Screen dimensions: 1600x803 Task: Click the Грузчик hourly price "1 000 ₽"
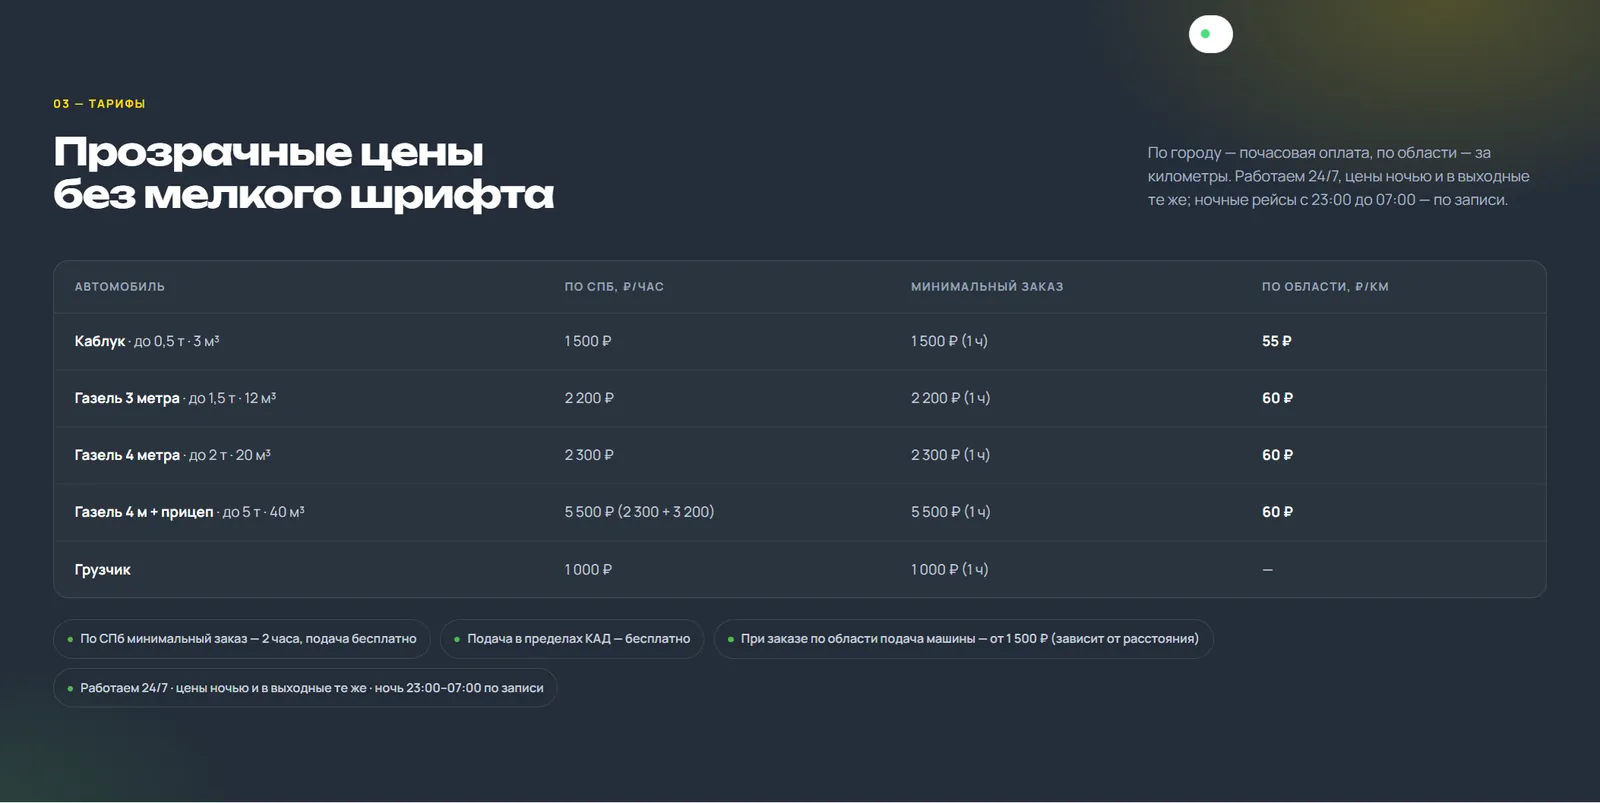coord(588,570)
